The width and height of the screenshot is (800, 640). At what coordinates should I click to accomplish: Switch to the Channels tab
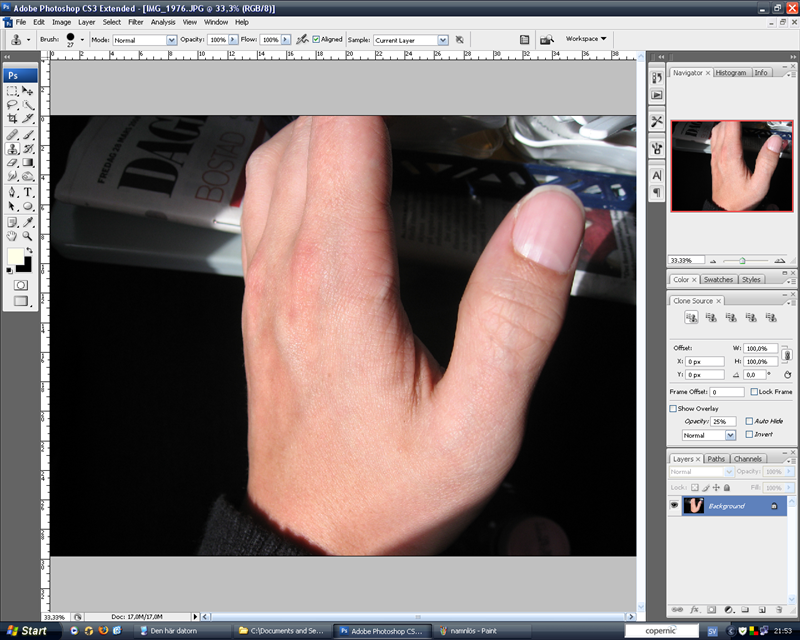748,459
